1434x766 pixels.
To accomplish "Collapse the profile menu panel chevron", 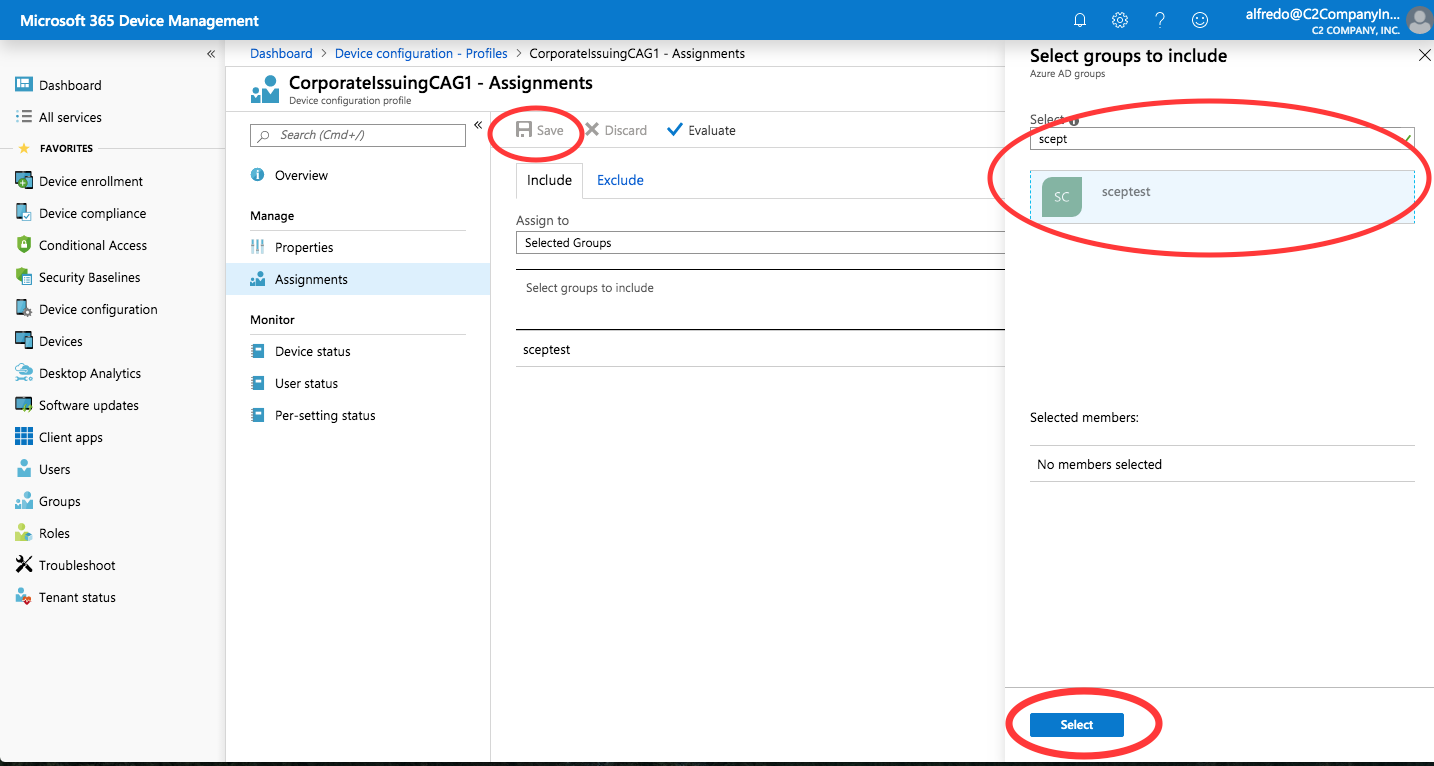I will 478,125.
